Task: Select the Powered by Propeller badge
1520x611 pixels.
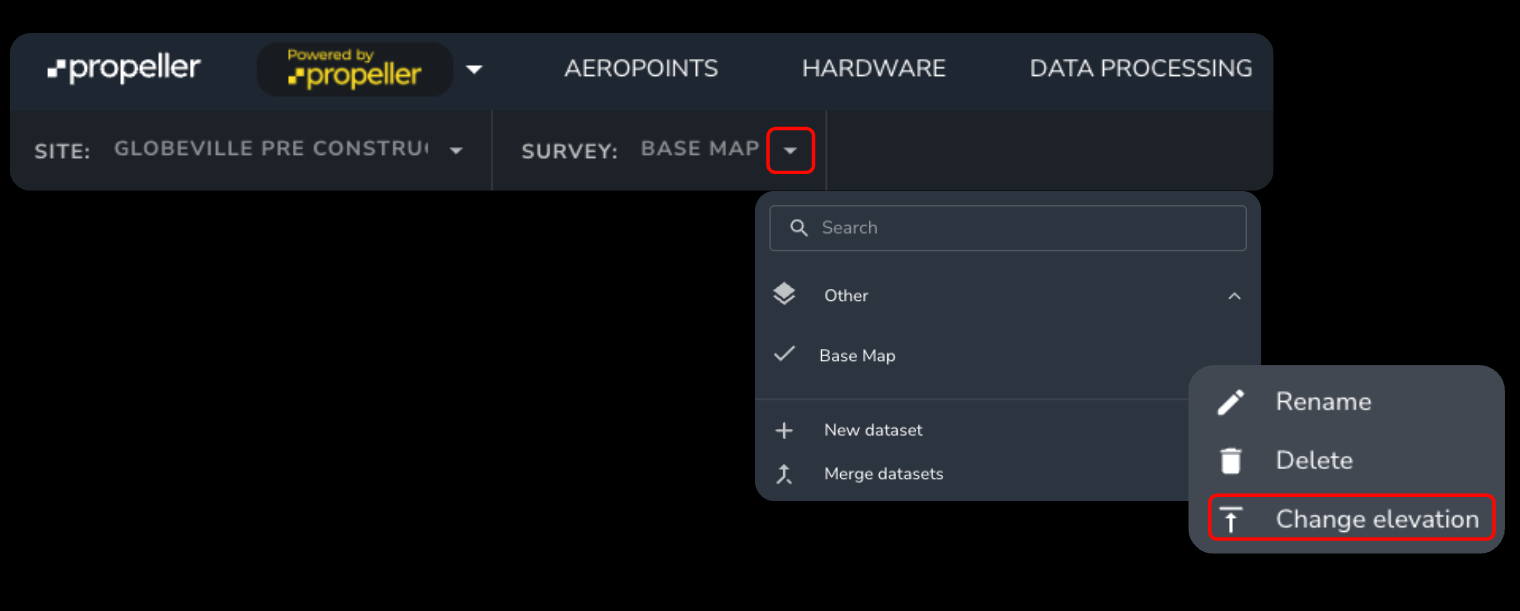Action: pos(355,69)
